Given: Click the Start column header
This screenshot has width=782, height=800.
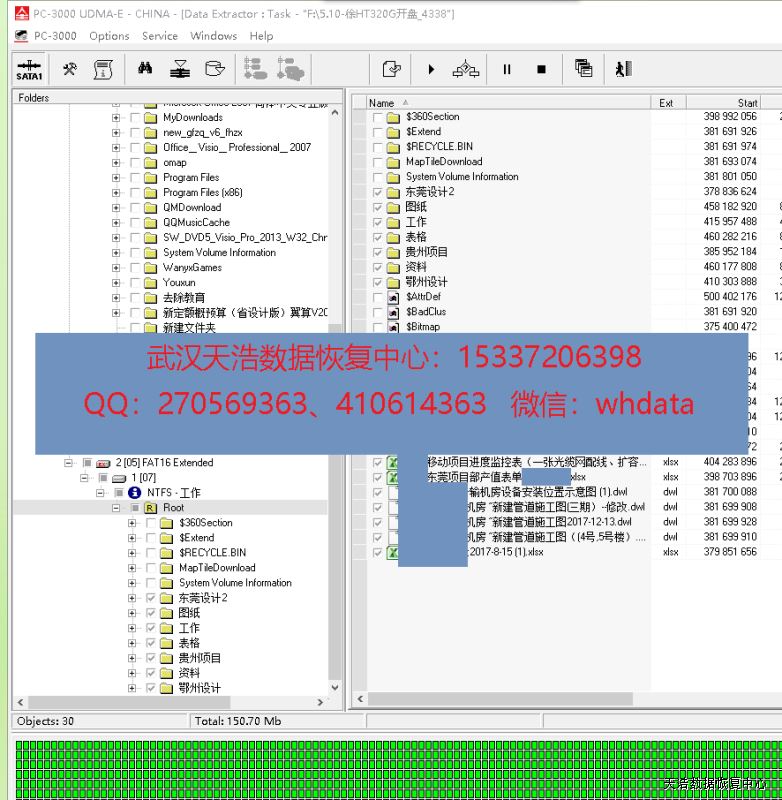Looking at the screenshot, I should pos(747,103).
